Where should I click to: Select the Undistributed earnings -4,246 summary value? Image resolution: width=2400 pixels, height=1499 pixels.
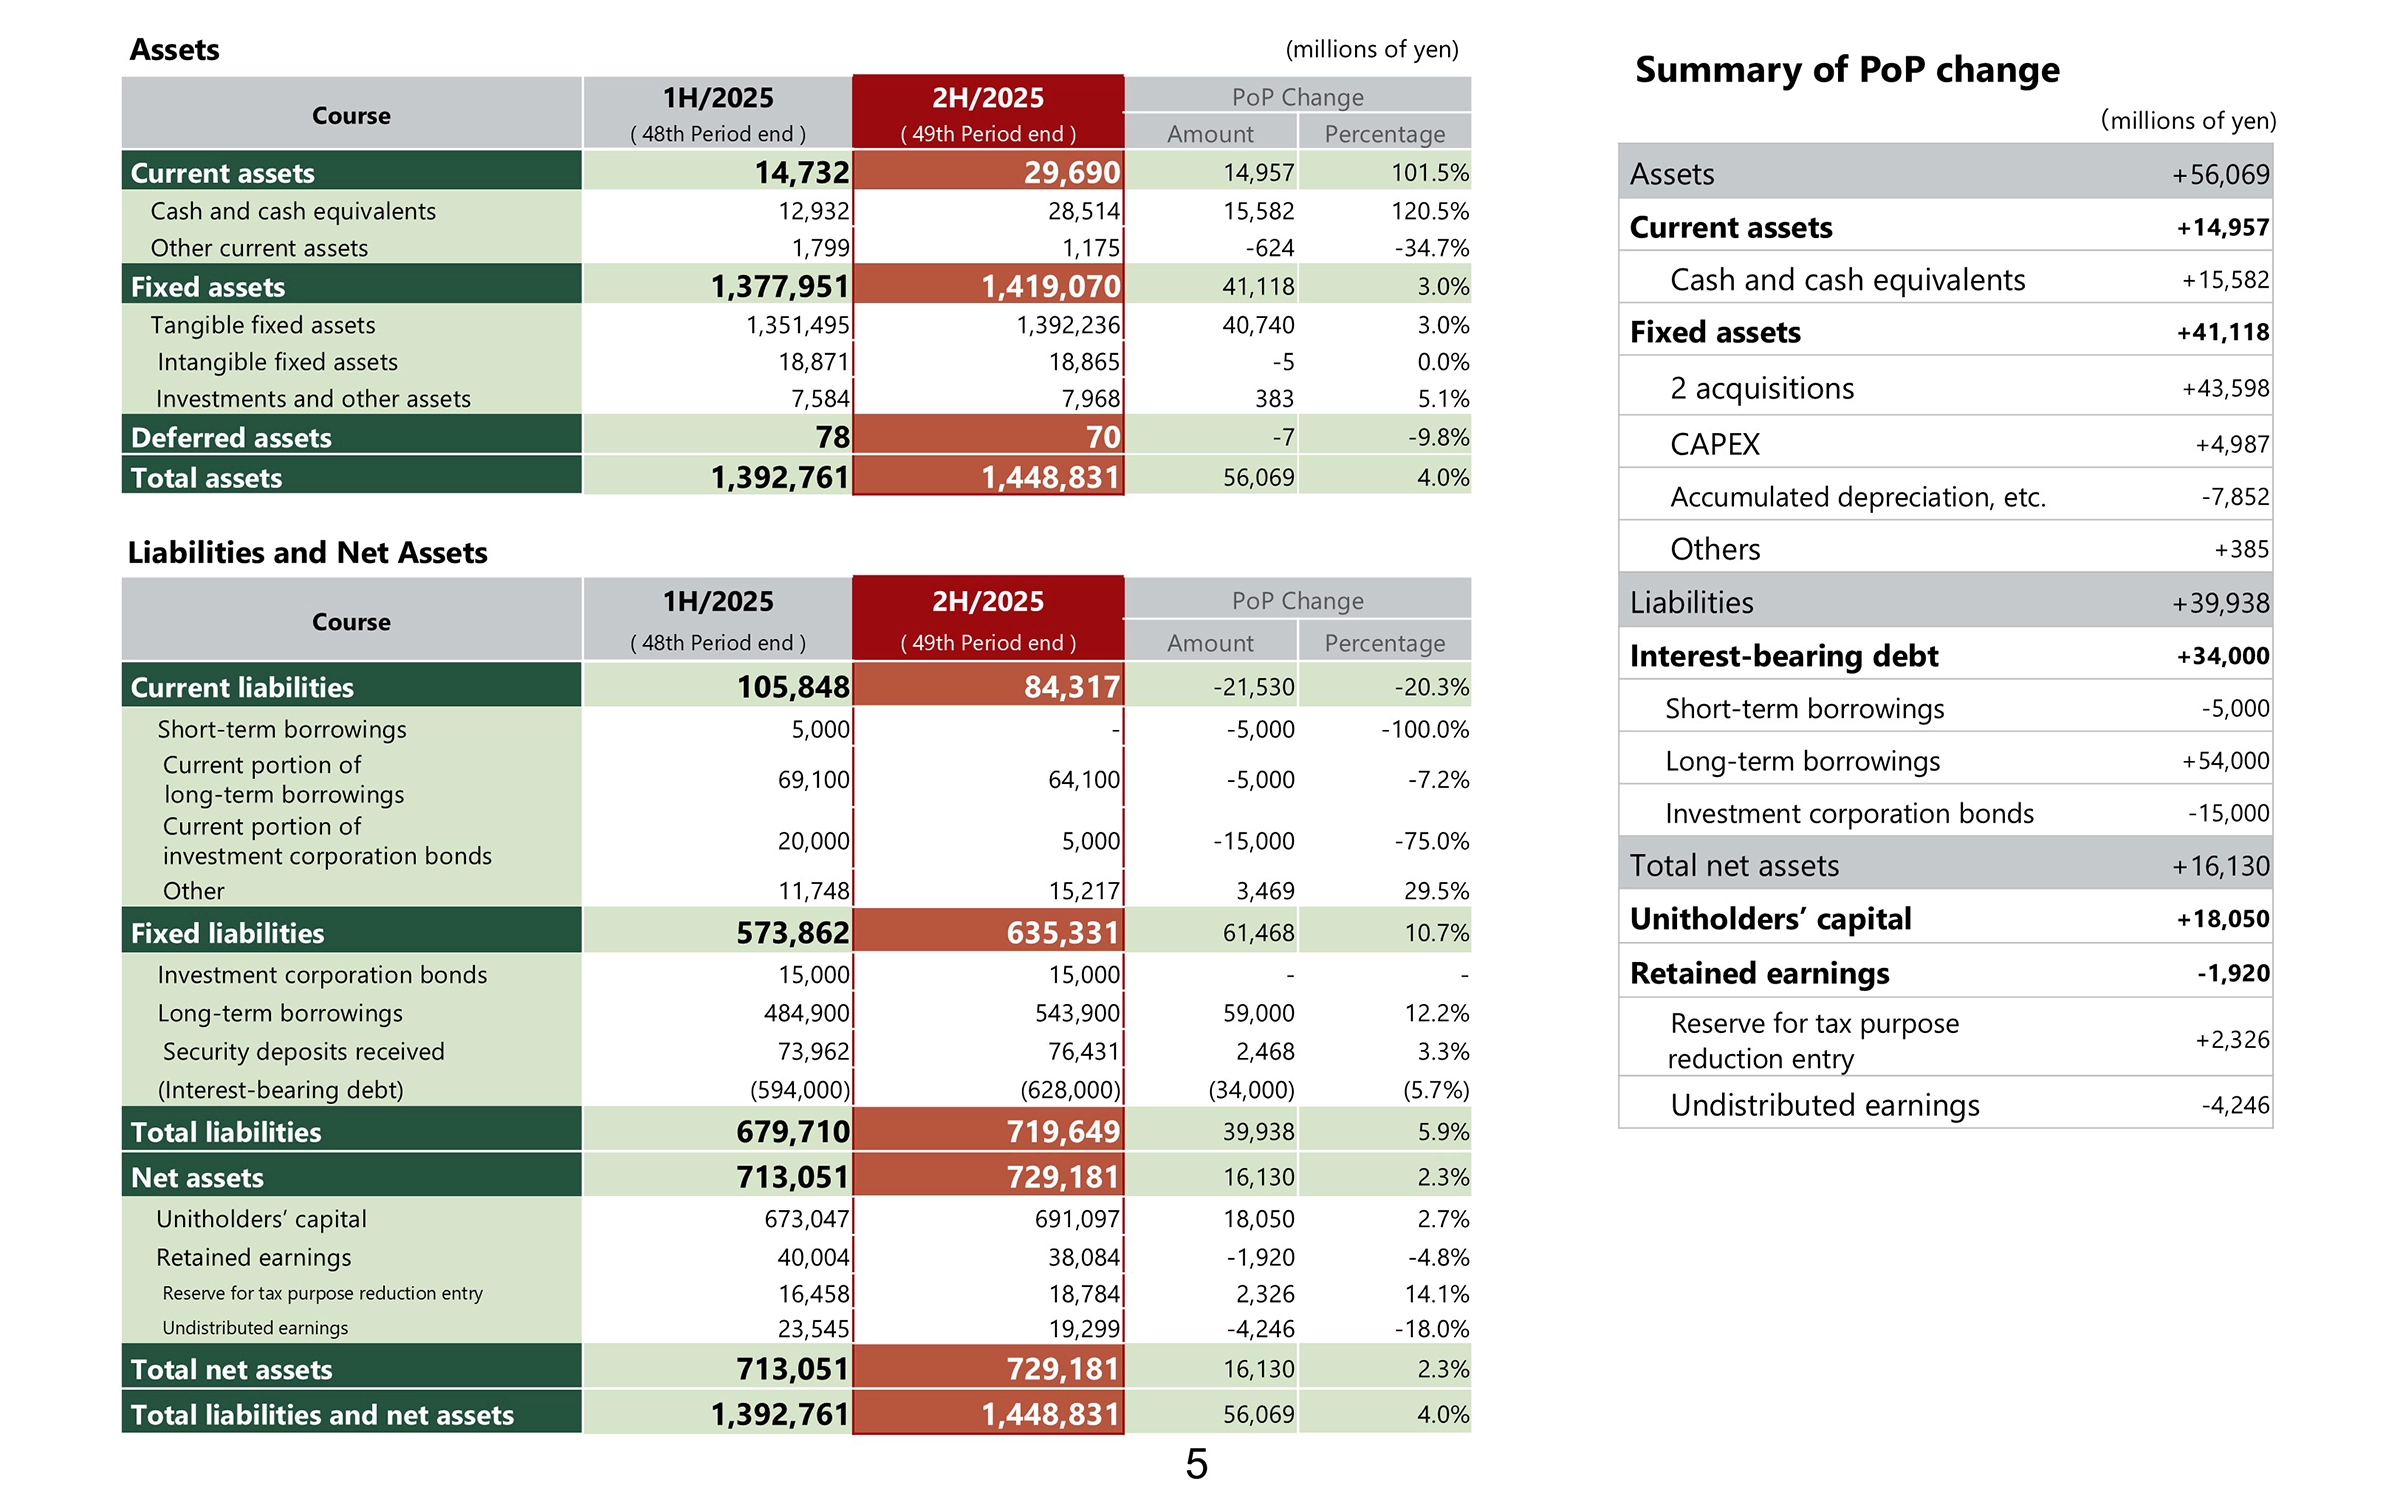coord(2234,1105)
